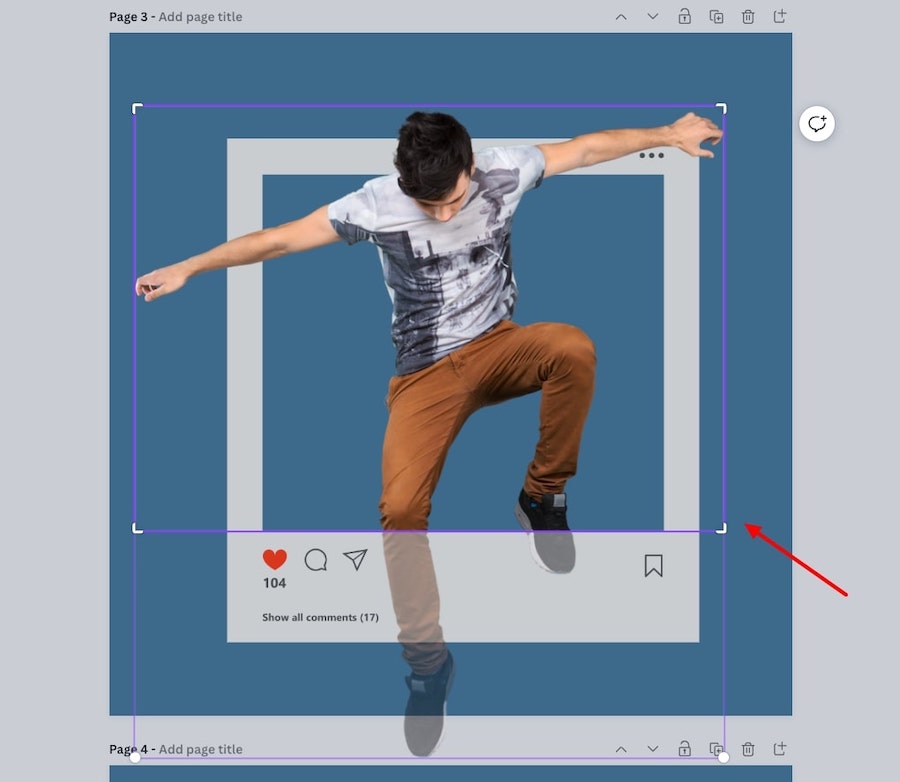Viewport: 900px width, 782px height.
Task: Select the red heart like icon
Action: coord(274,559)
